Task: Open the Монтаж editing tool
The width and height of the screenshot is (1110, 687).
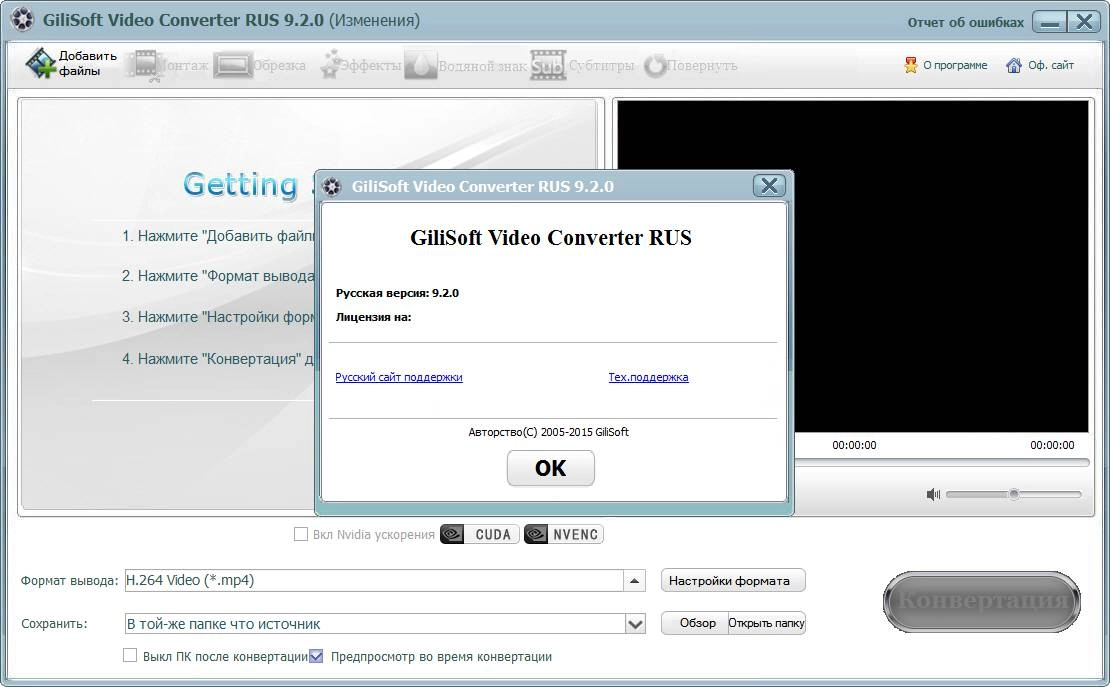Action: (x=167, y=65)
